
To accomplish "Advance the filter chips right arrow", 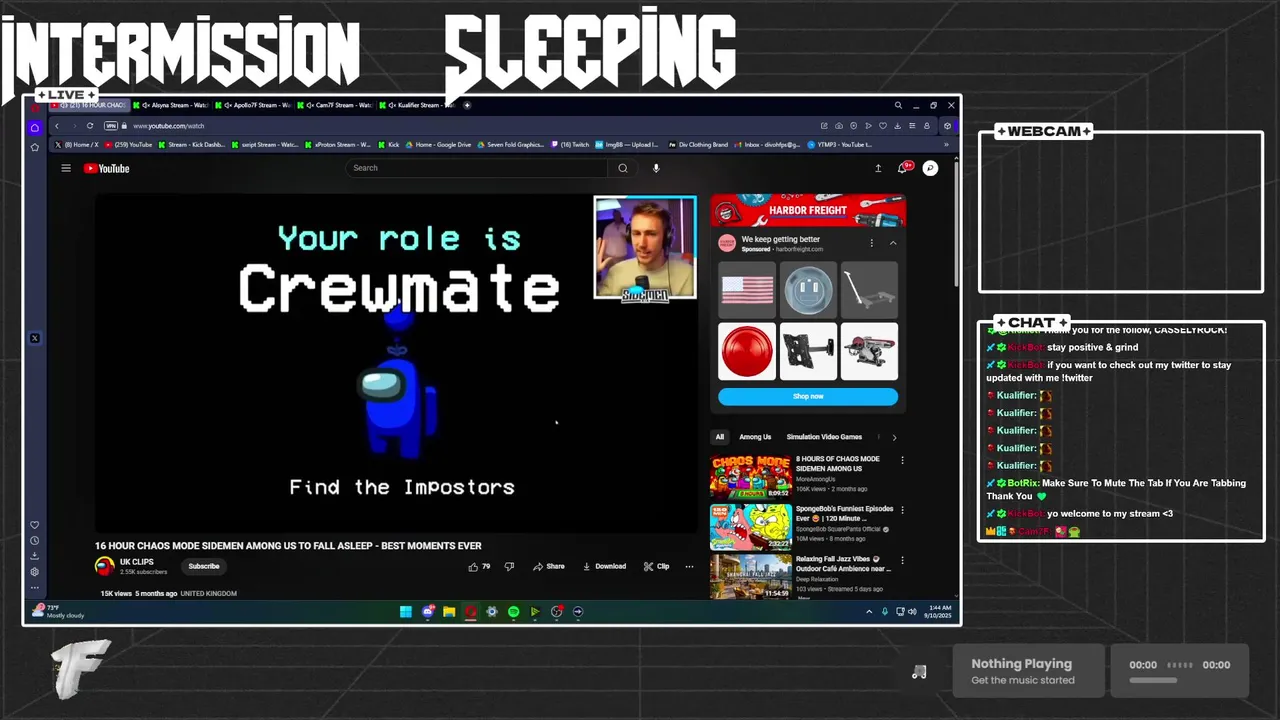I will click(x=894, y=437).
